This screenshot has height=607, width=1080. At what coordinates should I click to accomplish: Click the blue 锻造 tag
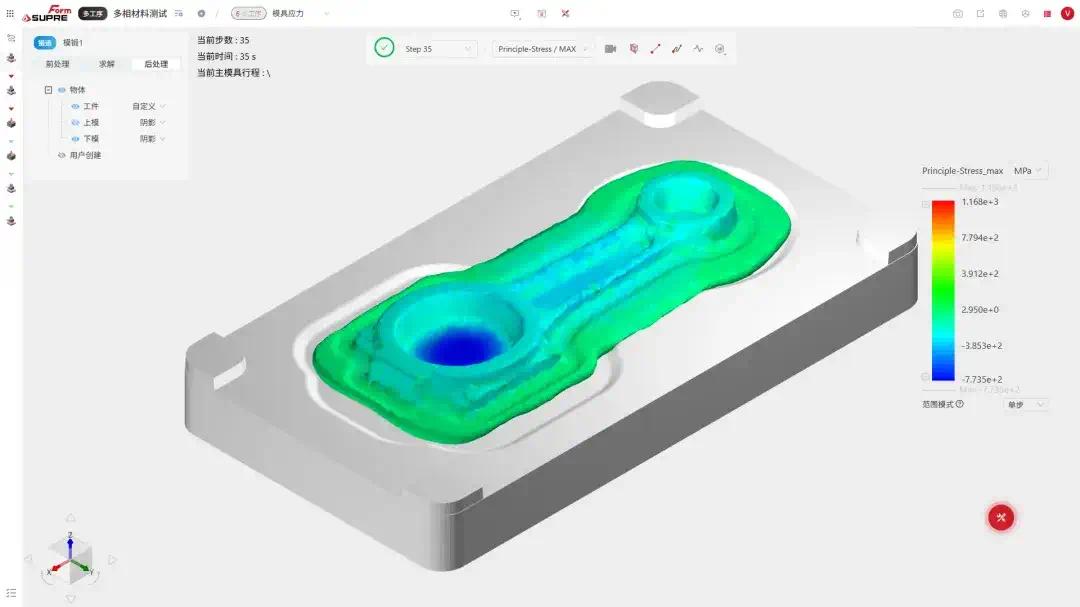[45, 43]
